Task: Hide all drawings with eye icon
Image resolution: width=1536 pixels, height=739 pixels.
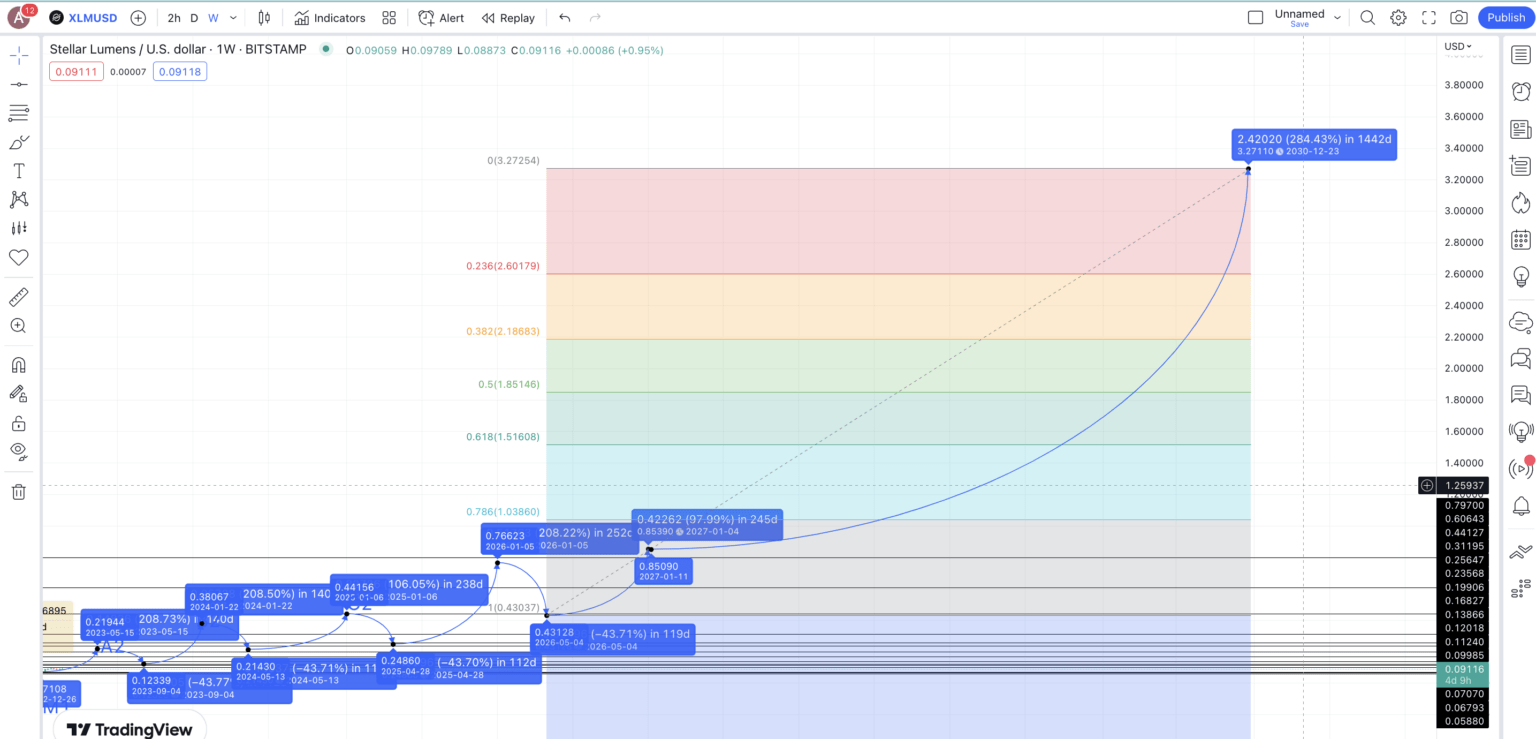Action: [18, 451]
